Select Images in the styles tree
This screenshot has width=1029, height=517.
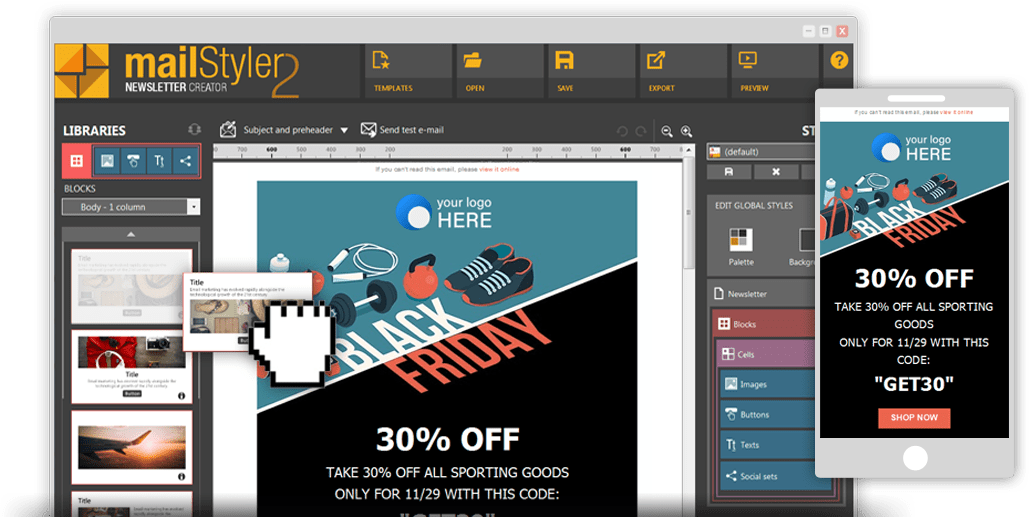(x=768, y=384)
